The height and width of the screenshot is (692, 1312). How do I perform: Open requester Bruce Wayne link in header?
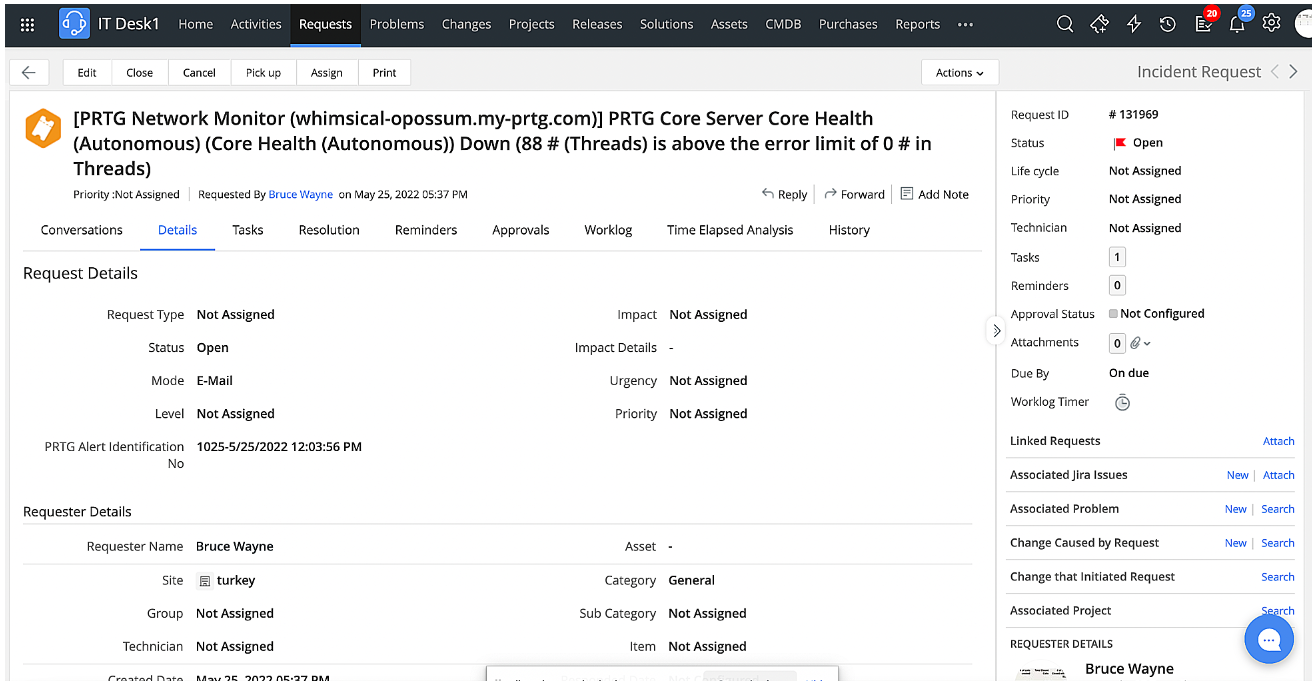tap(300, 194)
